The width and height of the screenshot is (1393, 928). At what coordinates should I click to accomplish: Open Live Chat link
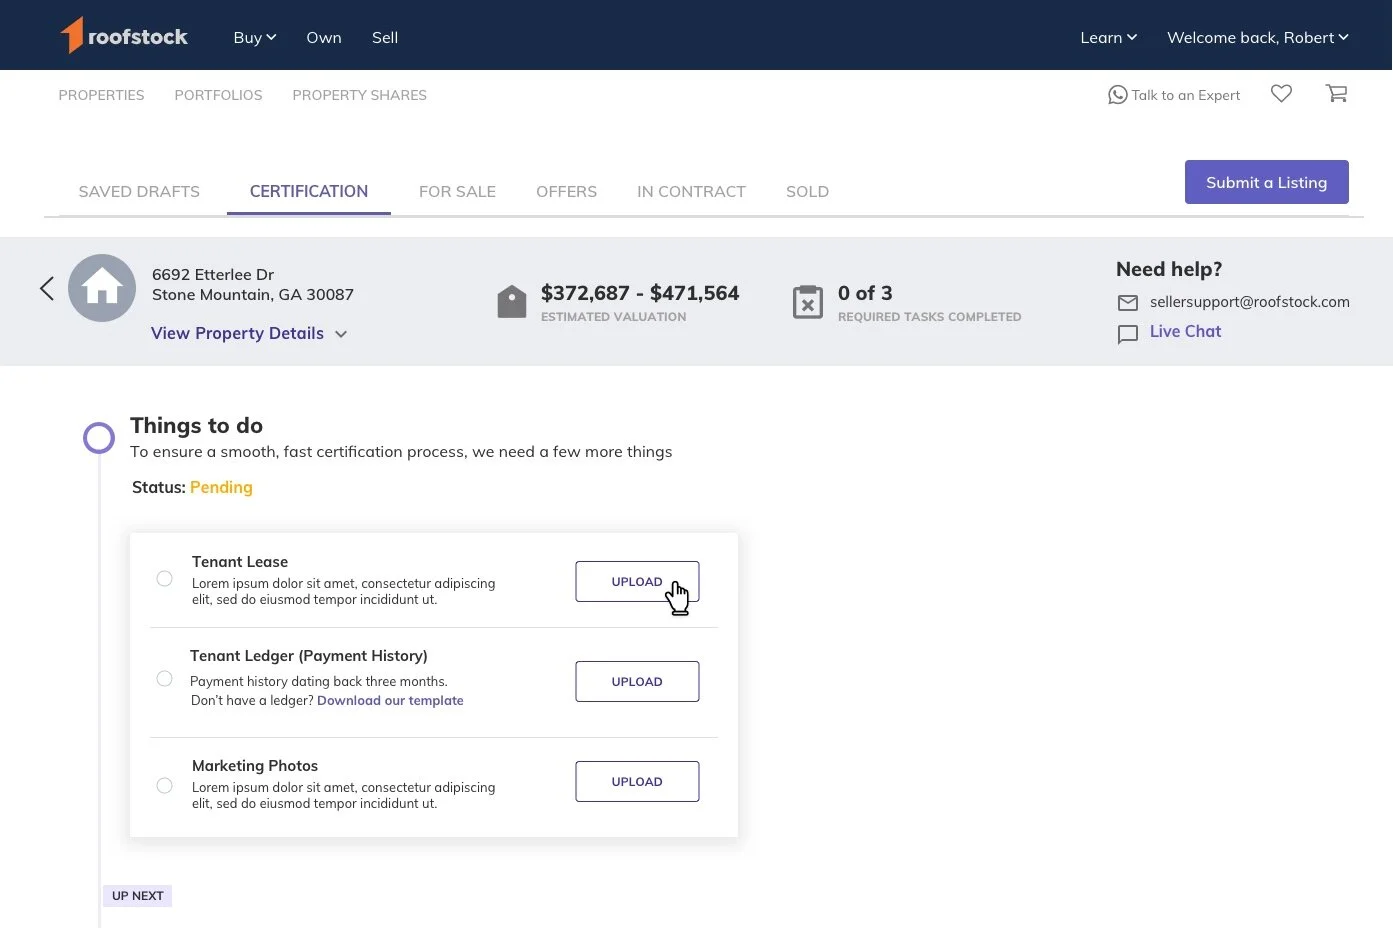click(x=1185, y=331)
